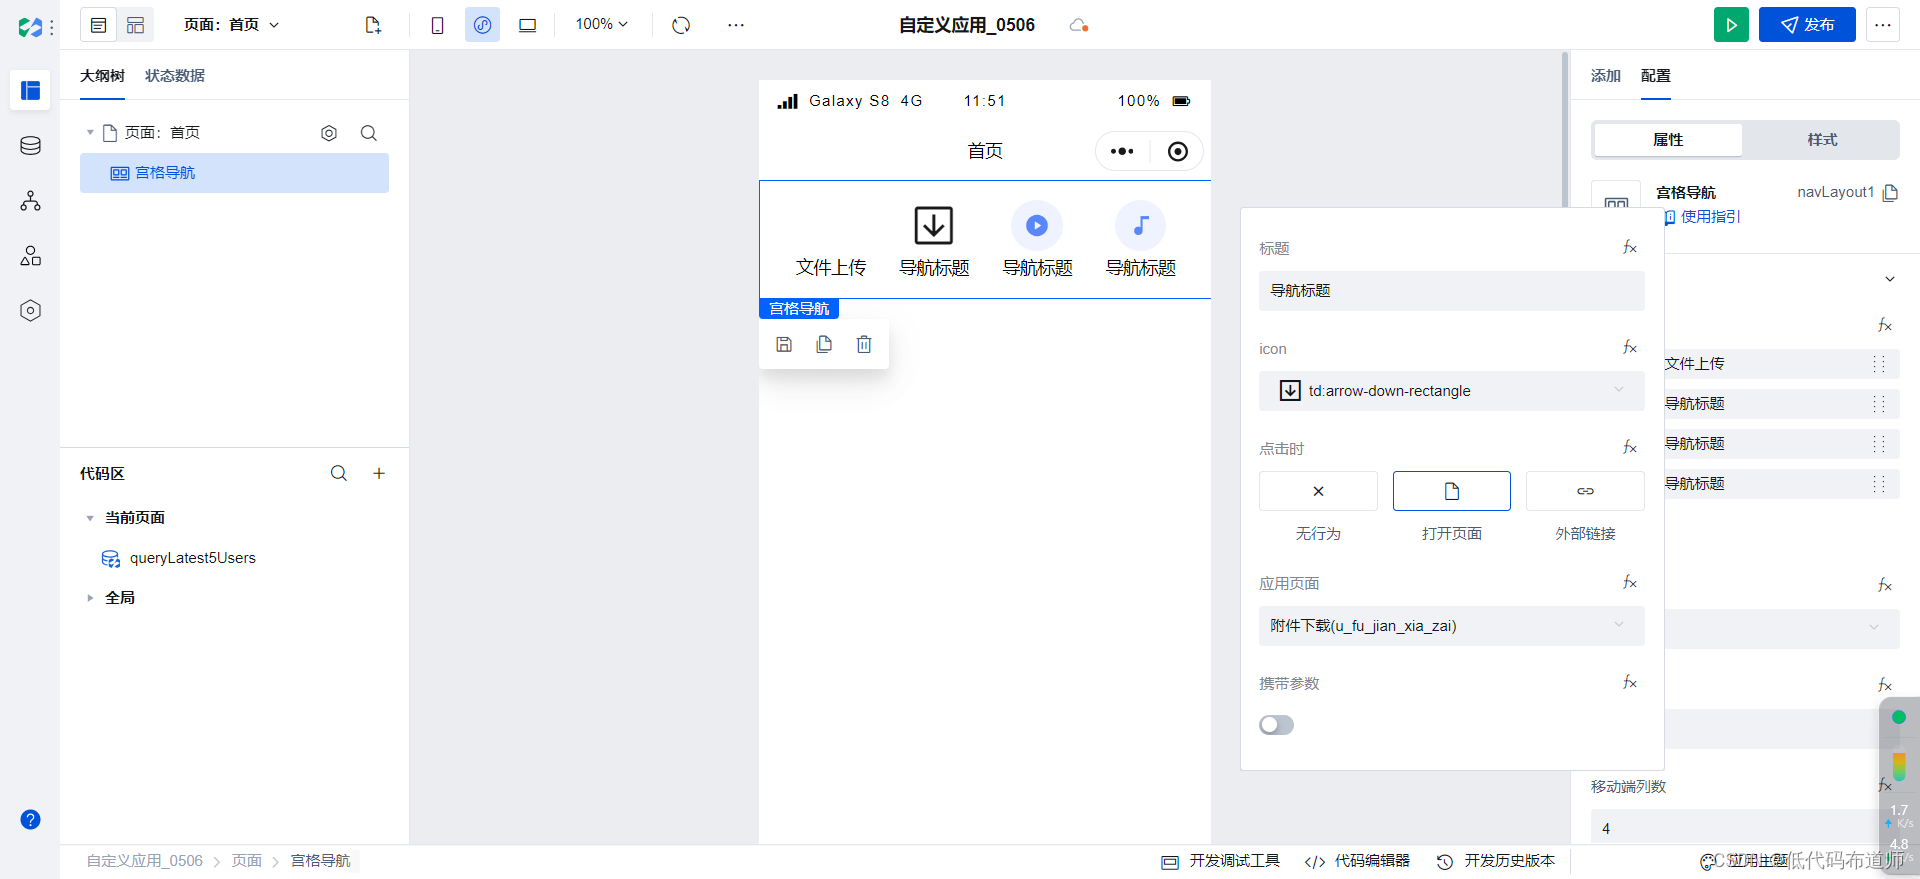Click the save component icon below 宫格导航
The width and height of the screenshot is (1920, 879).
[784, 344]
